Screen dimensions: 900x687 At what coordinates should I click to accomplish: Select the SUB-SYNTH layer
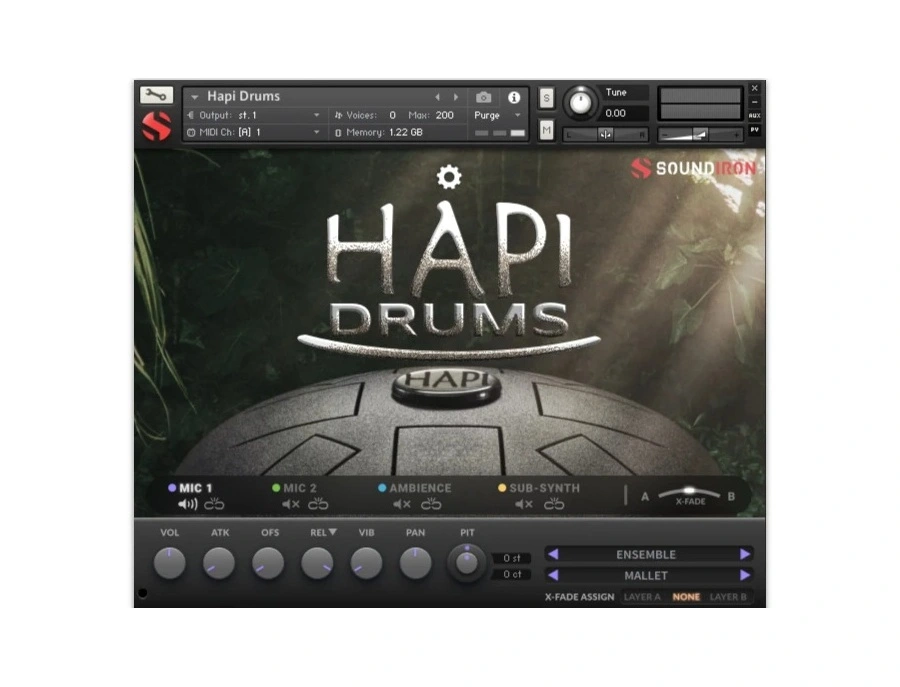[x=544, y=488]
